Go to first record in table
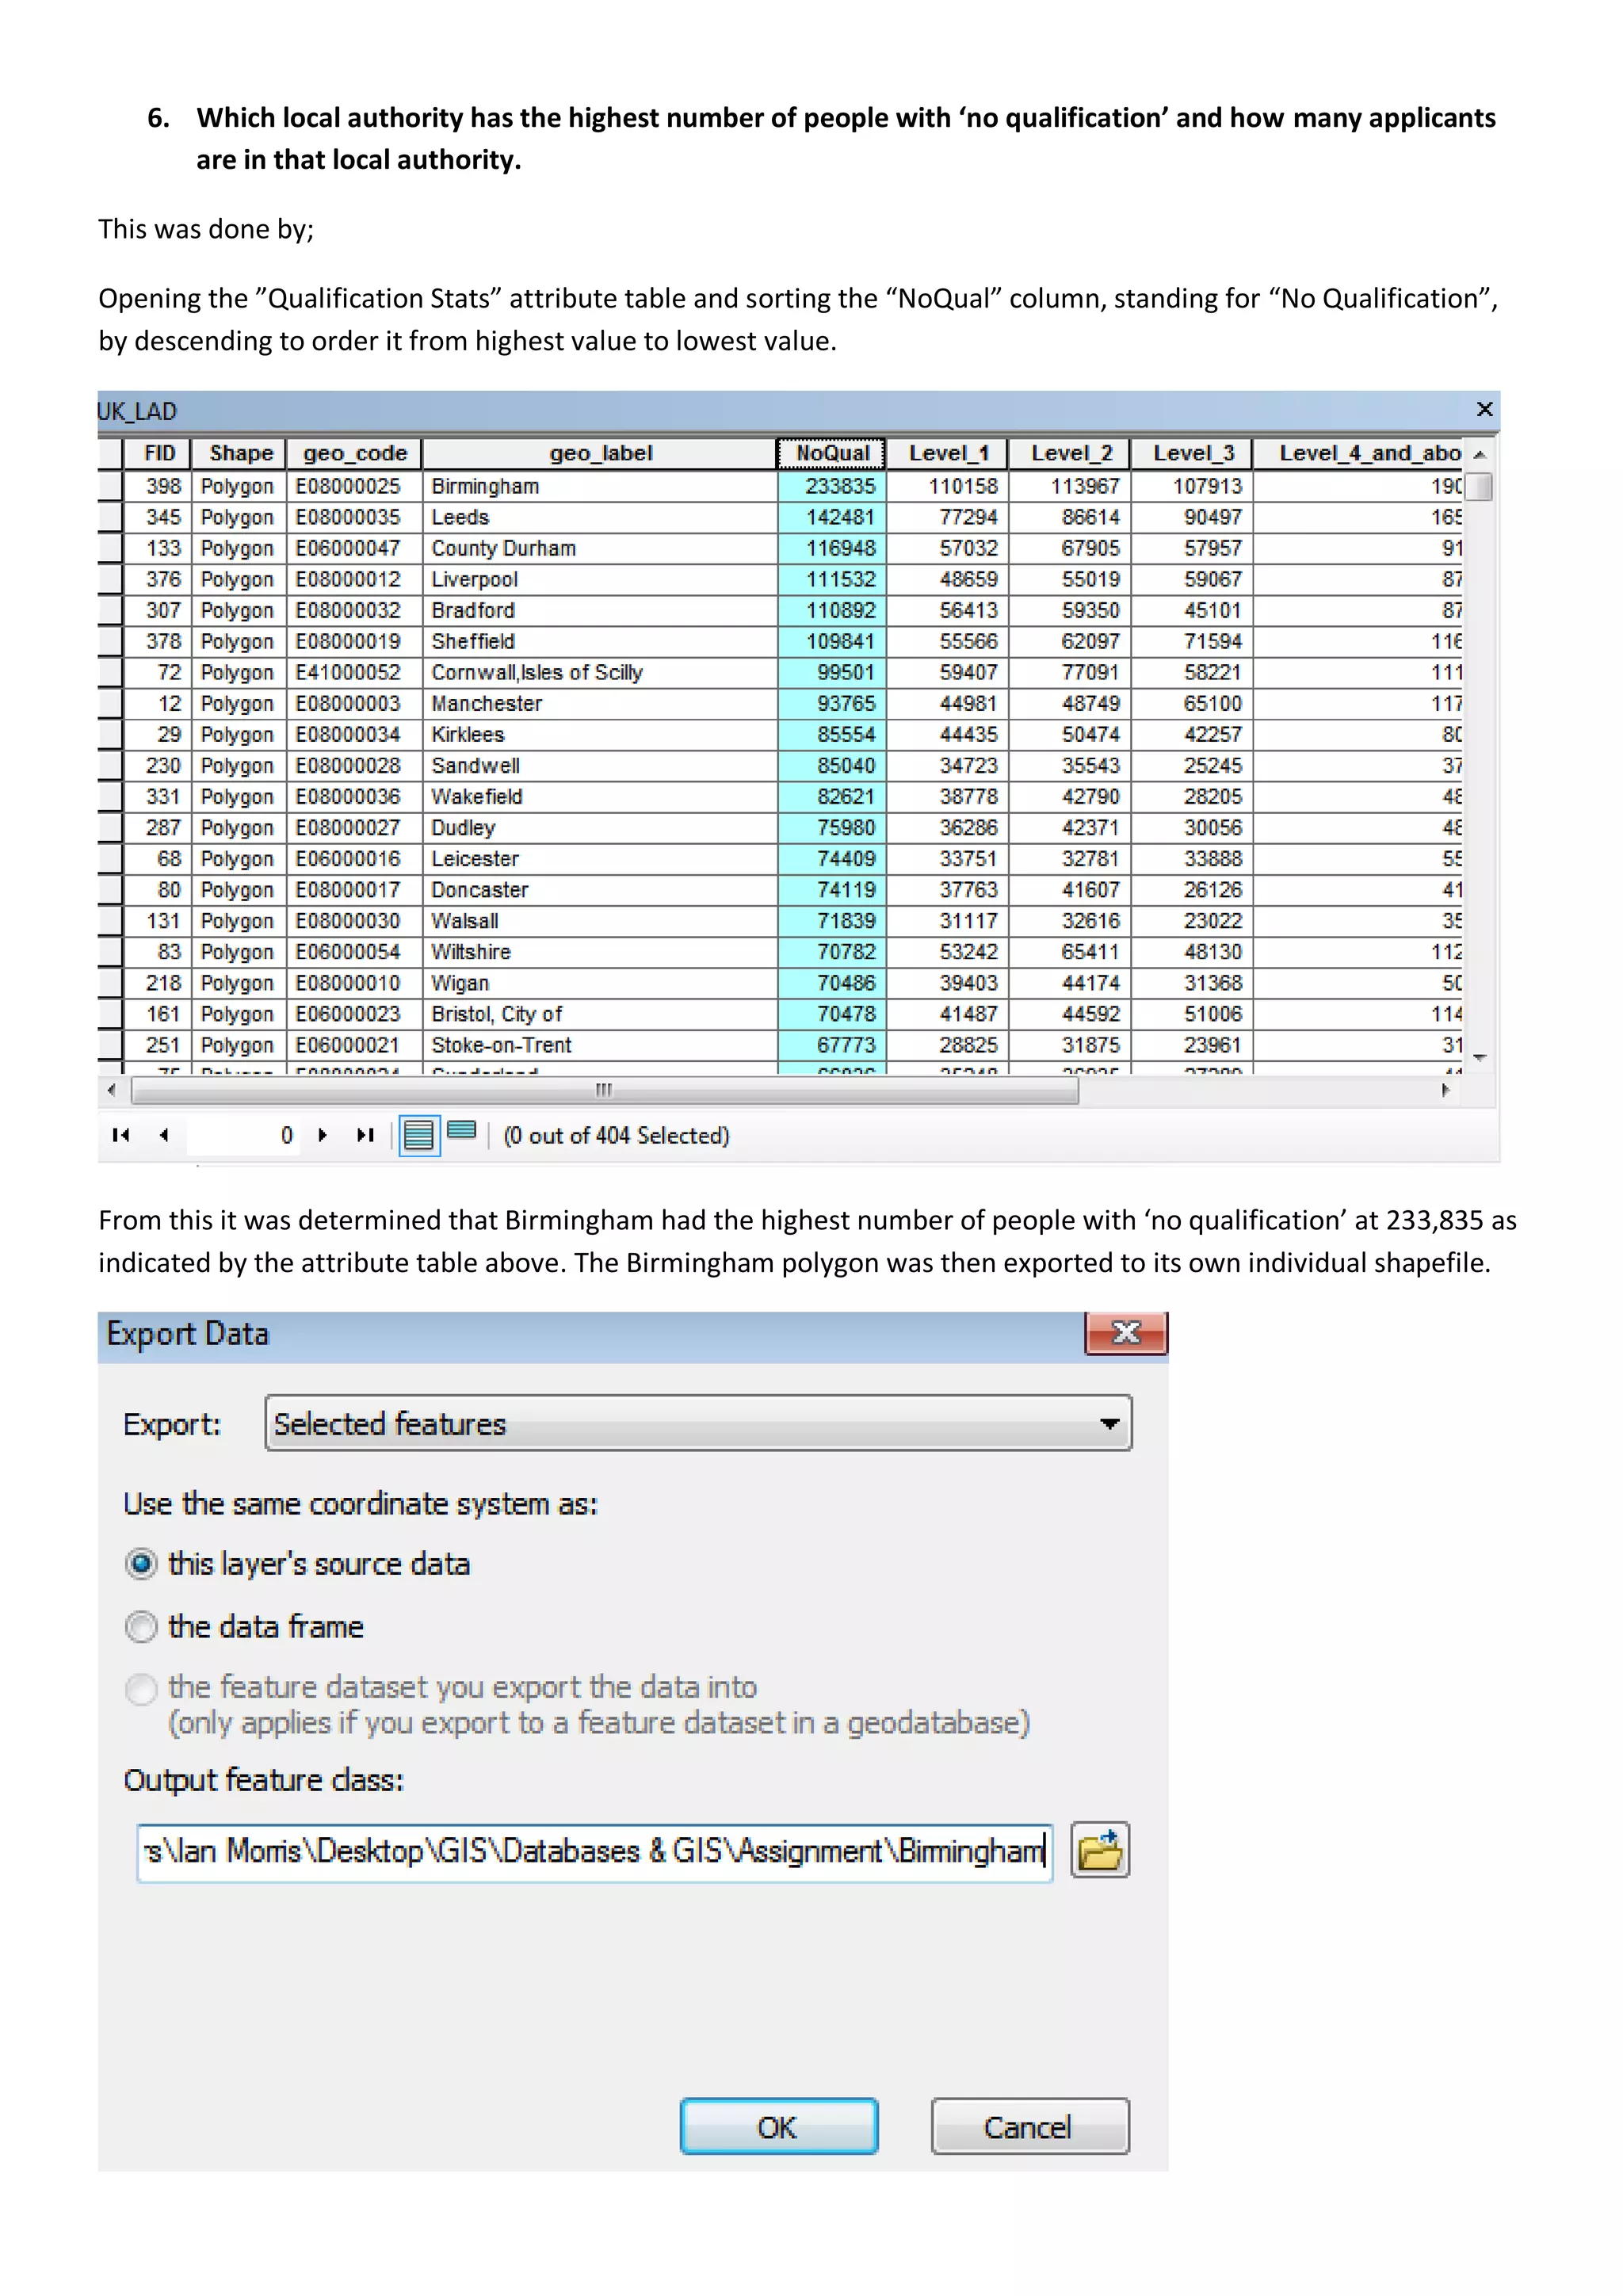This screenshot has width=1623, height=2296. pyautogui.click(x=121, y=1135)
